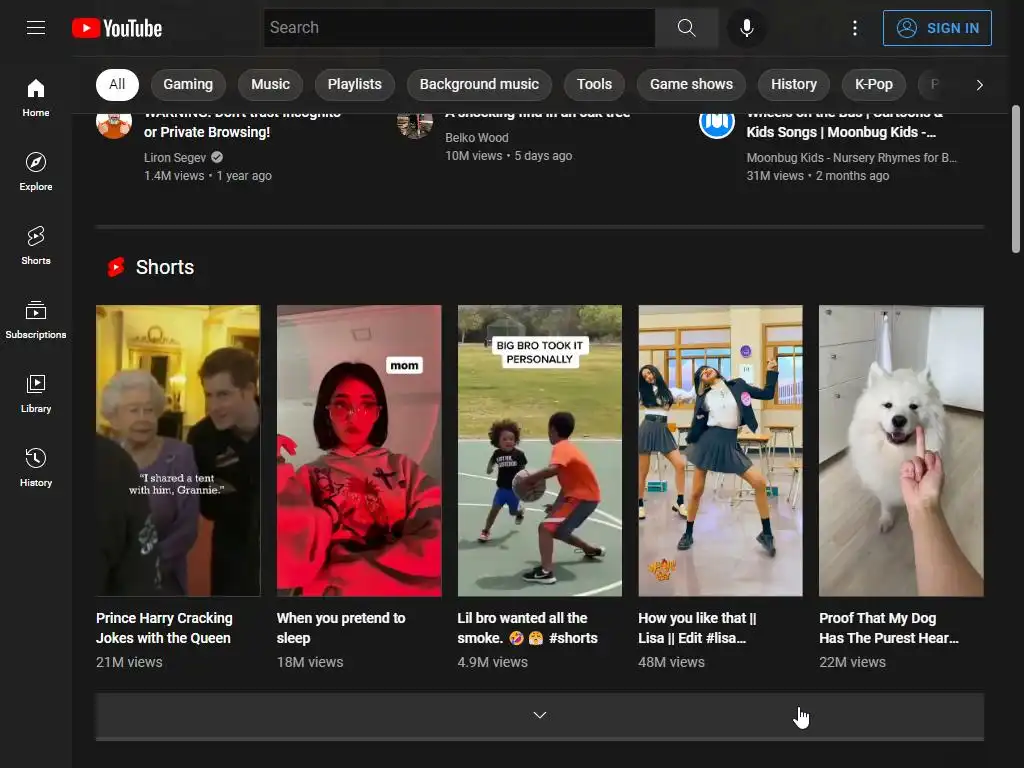
Task: Select the Tools filter chip
Action: tap(594, 84)
